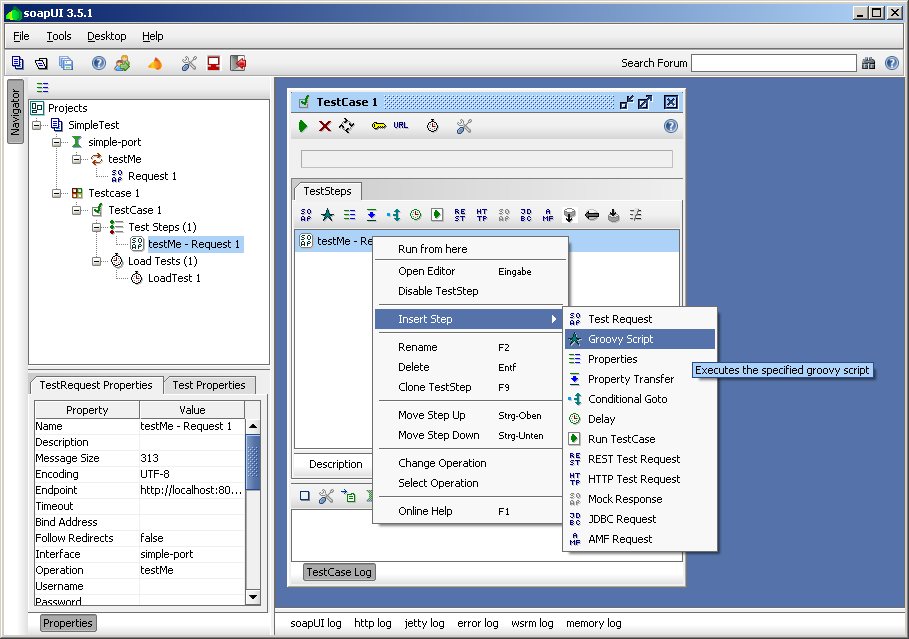Screen dimensions: 909x639
Task: Click REST icon in TestSteps toolbar
Action: [x=460, y=215]
